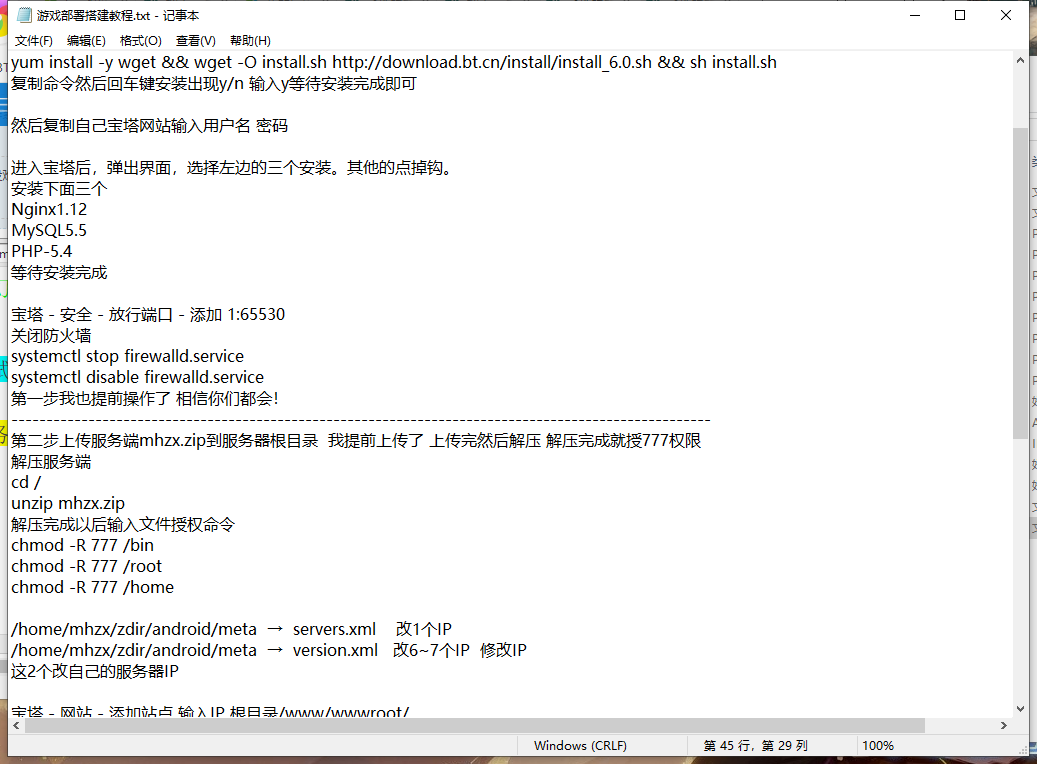Open the 编辑(E) menu

86,41
